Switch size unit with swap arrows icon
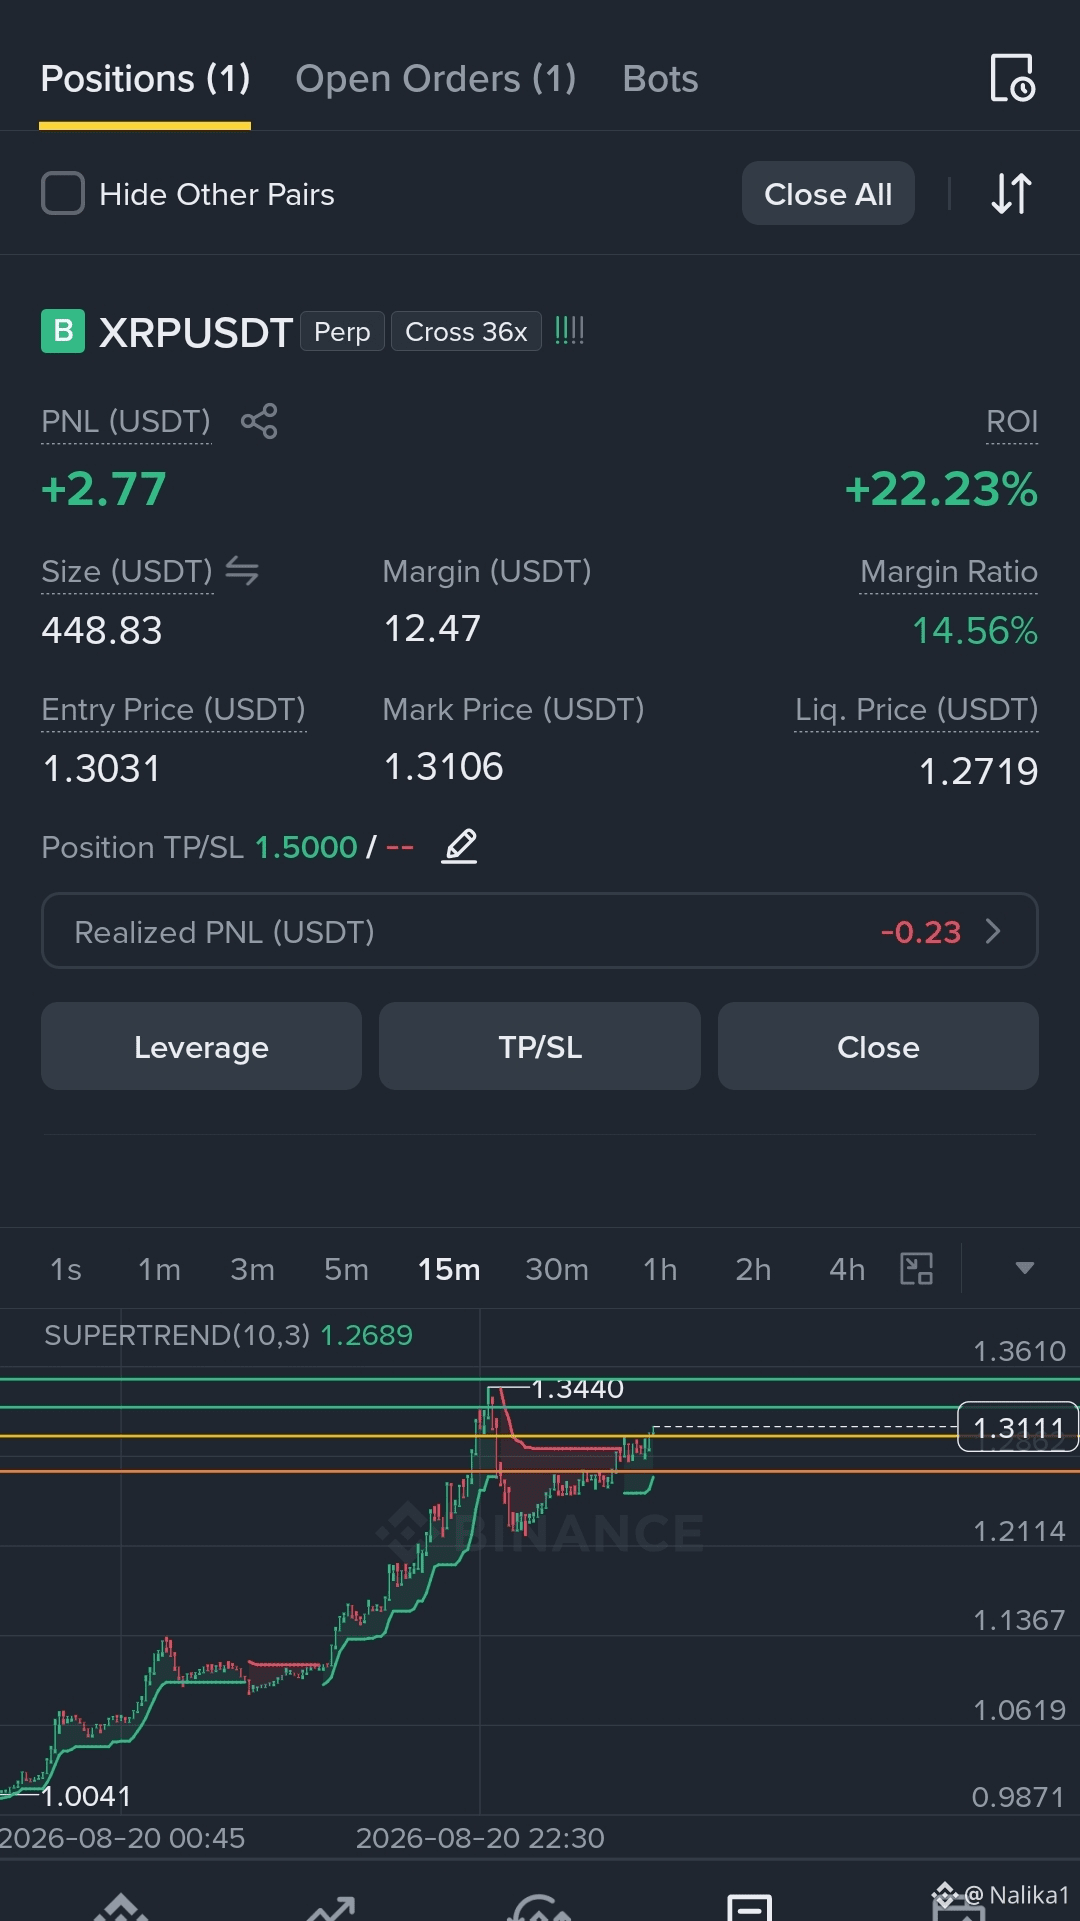 242,571
